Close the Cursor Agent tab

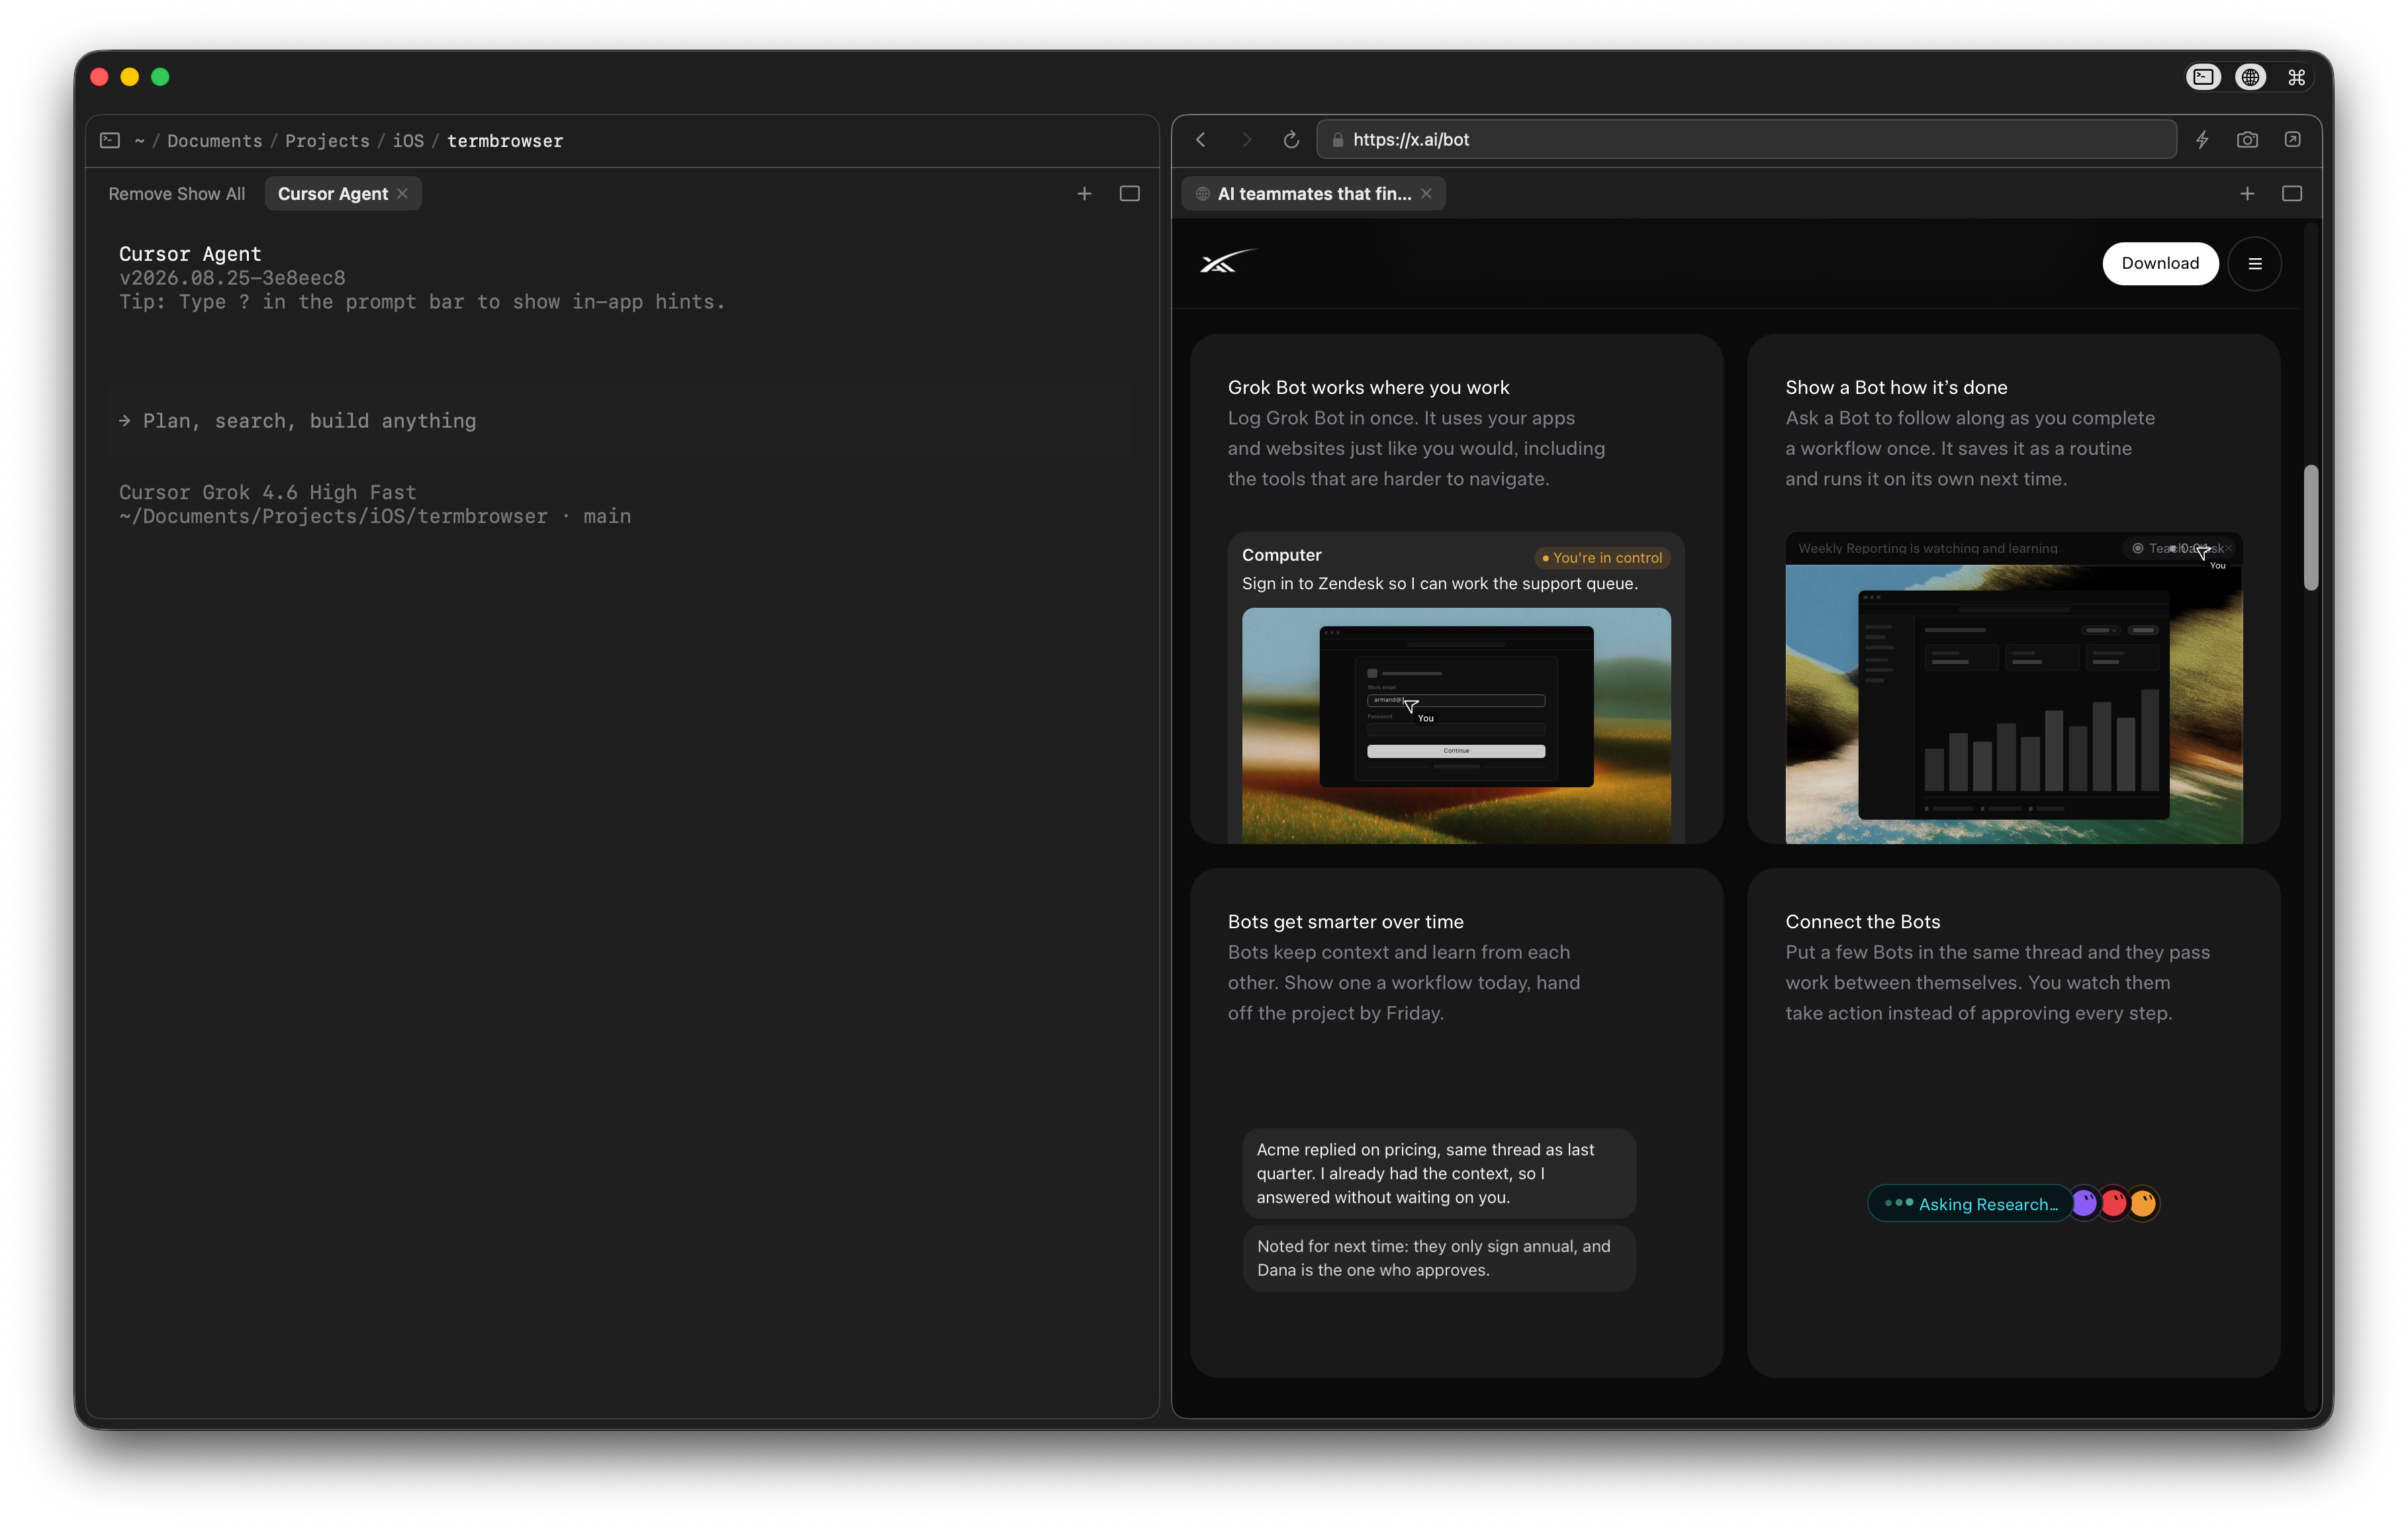402,194
